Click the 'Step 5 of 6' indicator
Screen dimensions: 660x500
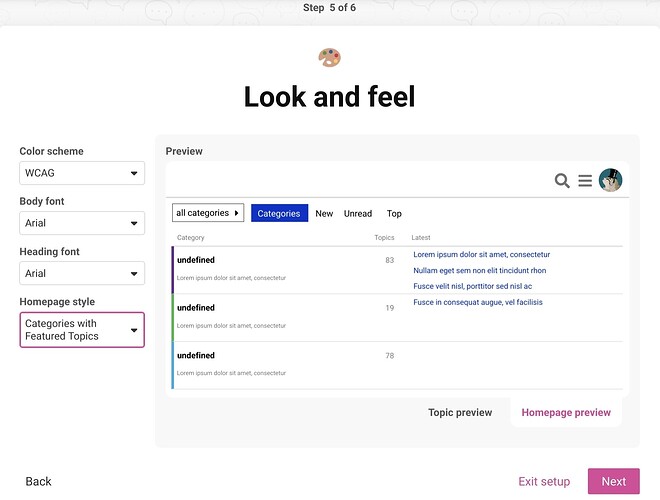tap(330, 8)
